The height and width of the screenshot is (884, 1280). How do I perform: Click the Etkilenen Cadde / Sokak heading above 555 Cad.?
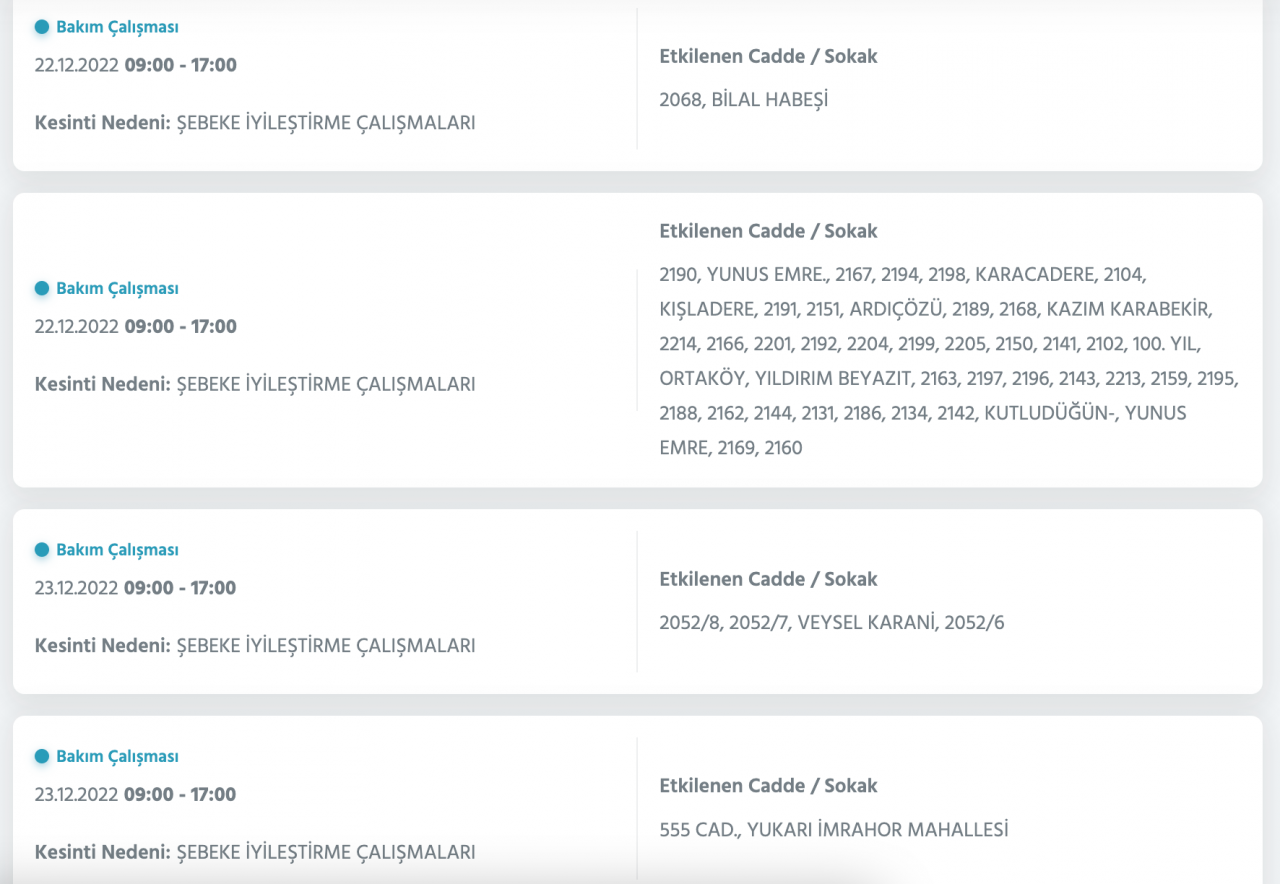pos(768,786)
